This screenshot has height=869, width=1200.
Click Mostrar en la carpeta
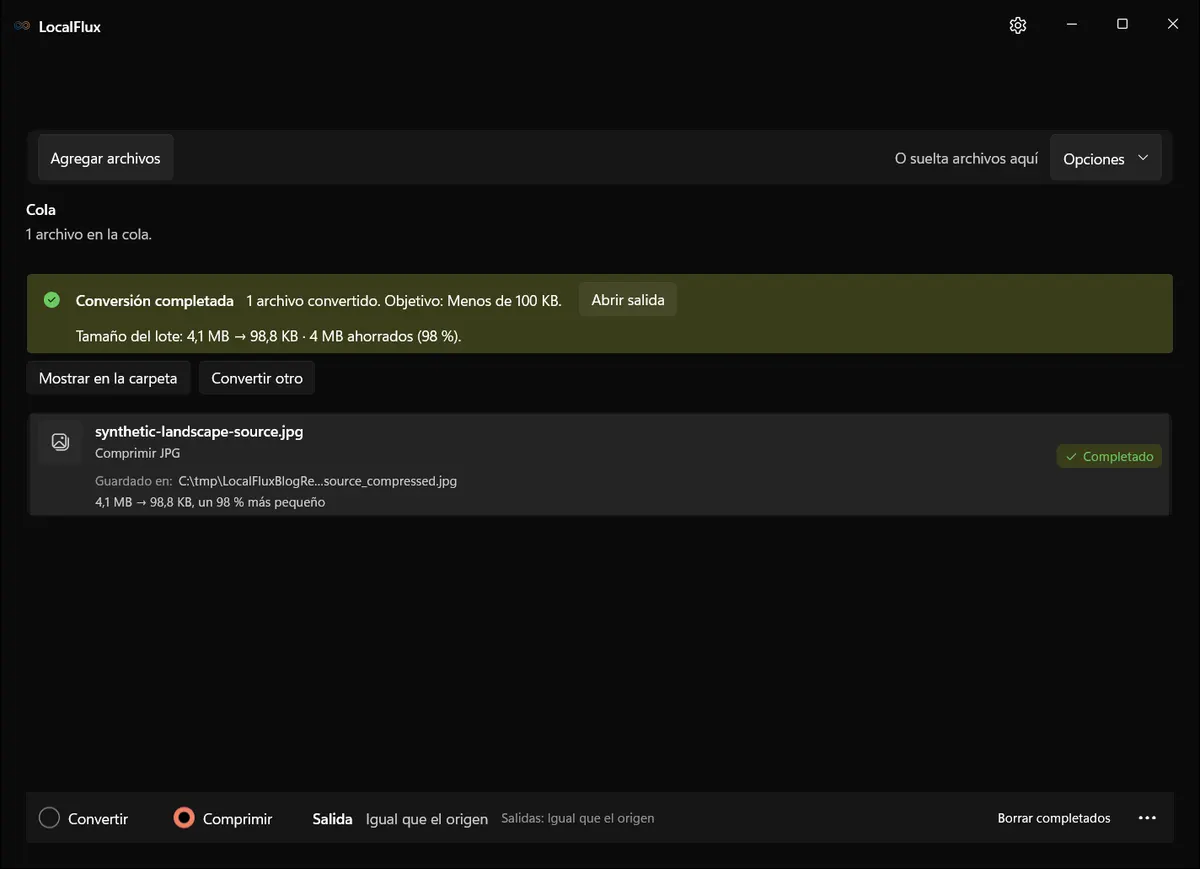pos(108,379)
